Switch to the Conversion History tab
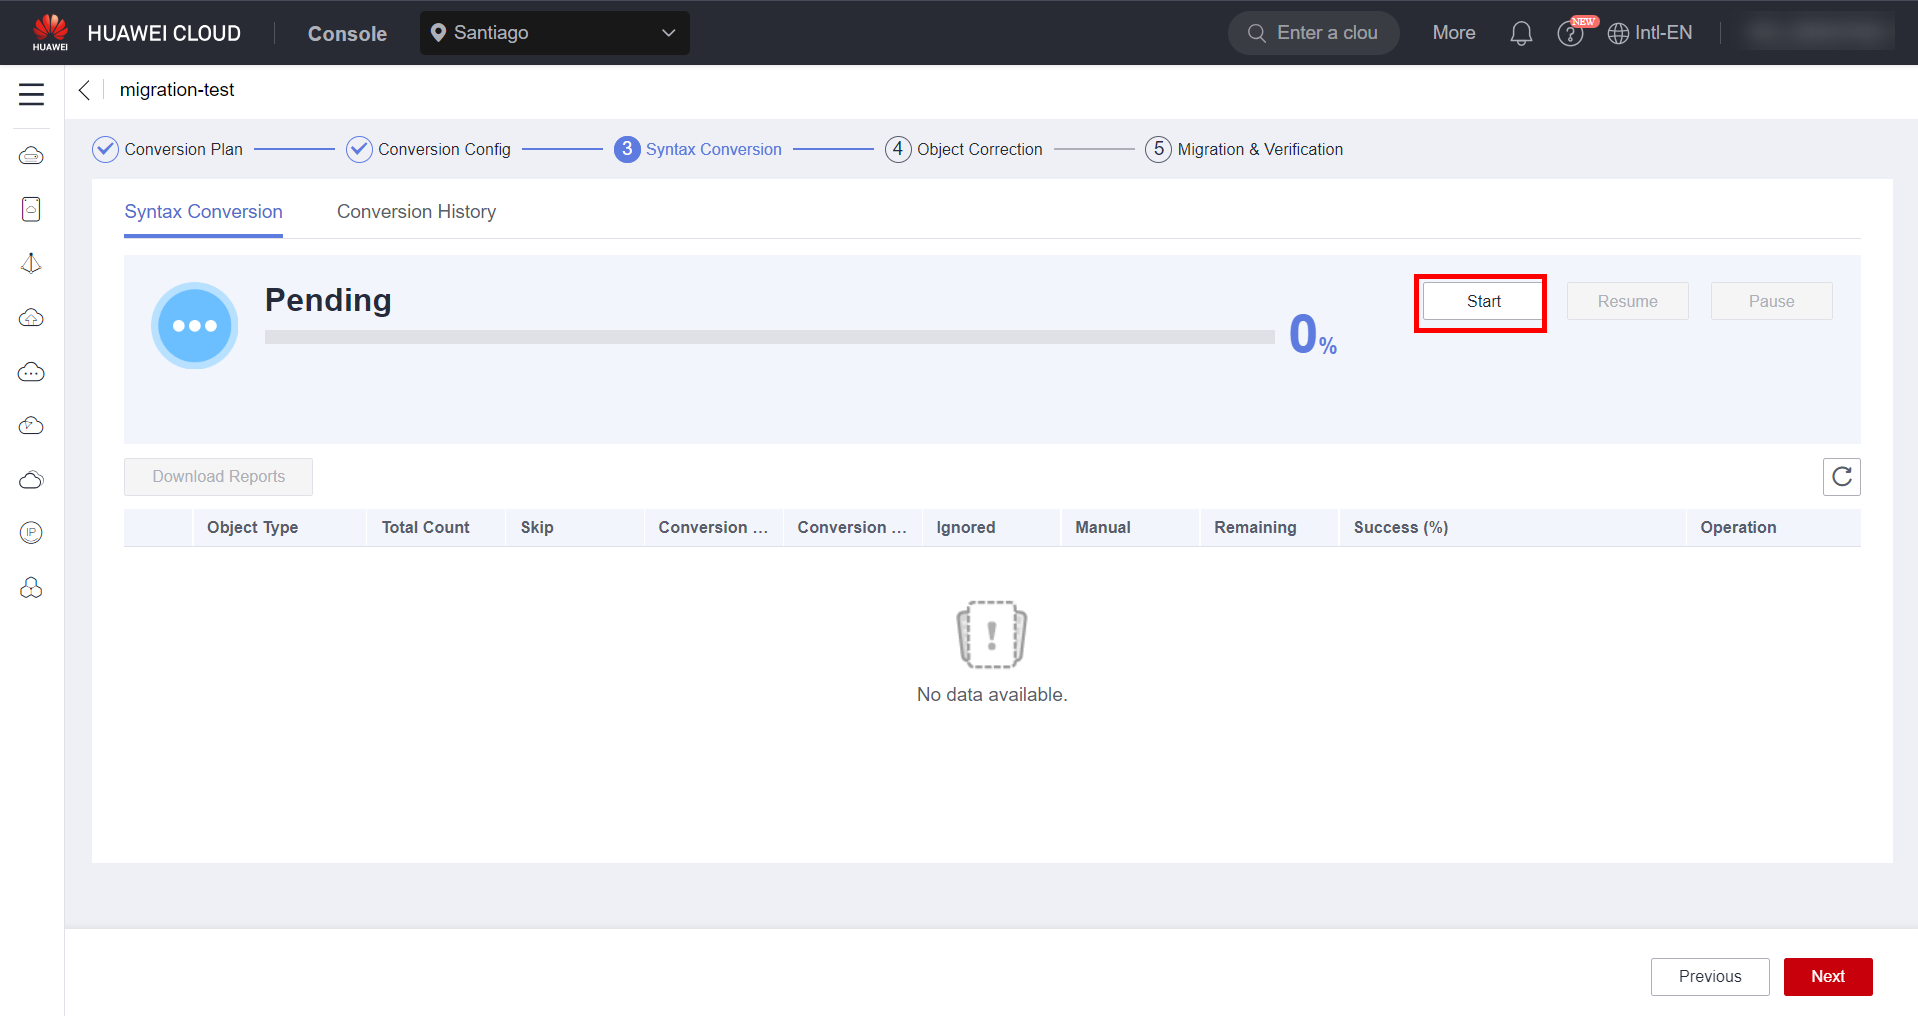Image resolution: width=1918 pixels, height=1016 pixels. pos(416,212)
